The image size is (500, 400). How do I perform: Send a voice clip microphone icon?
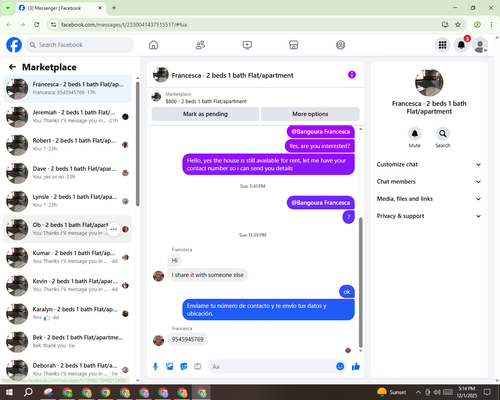[155, 367]
